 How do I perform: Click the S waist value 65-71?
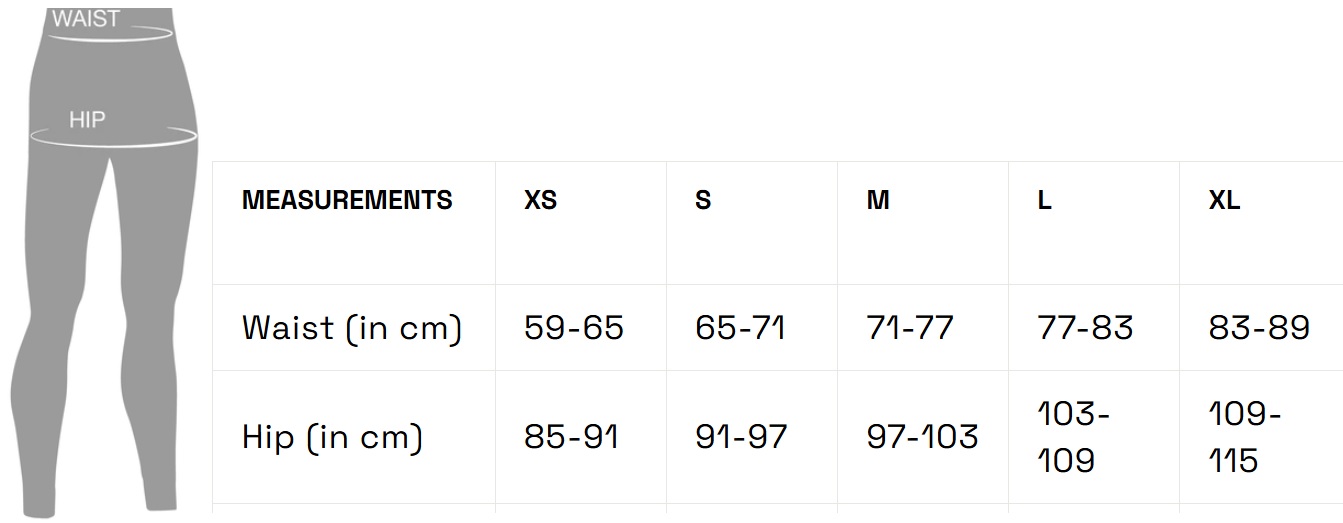[740, 328]
